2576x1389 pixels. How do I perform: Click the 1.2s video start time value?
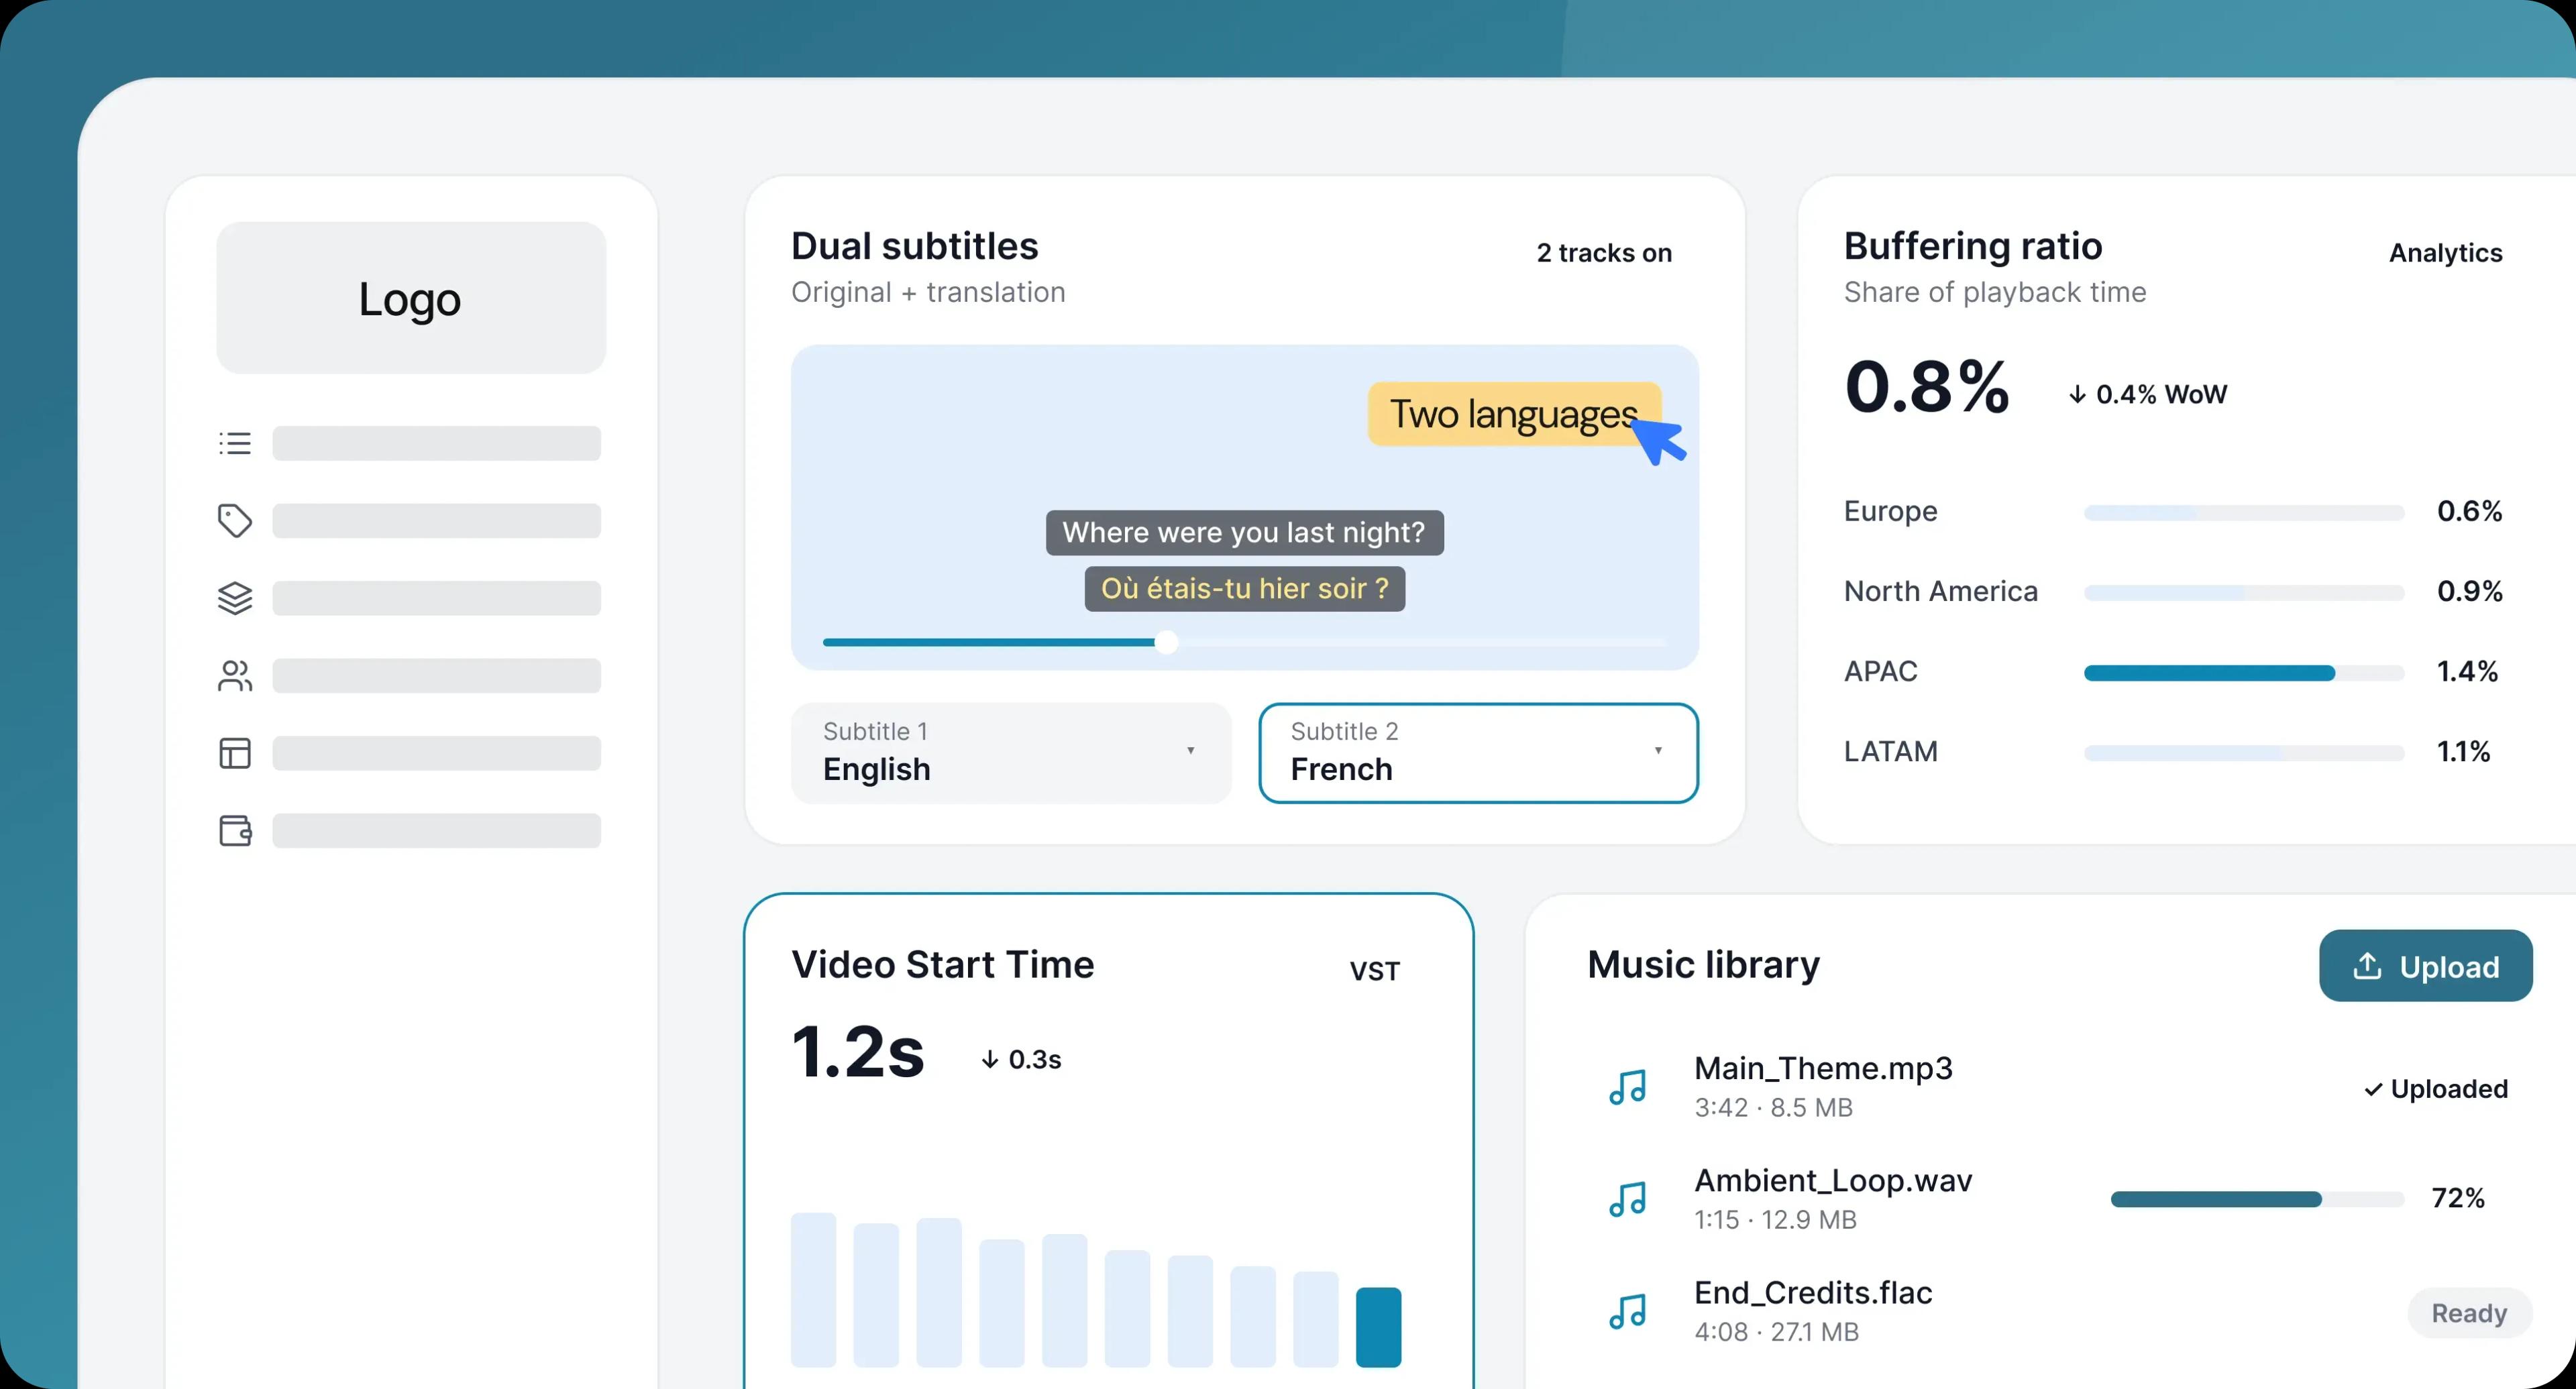tap(857, 1052)
